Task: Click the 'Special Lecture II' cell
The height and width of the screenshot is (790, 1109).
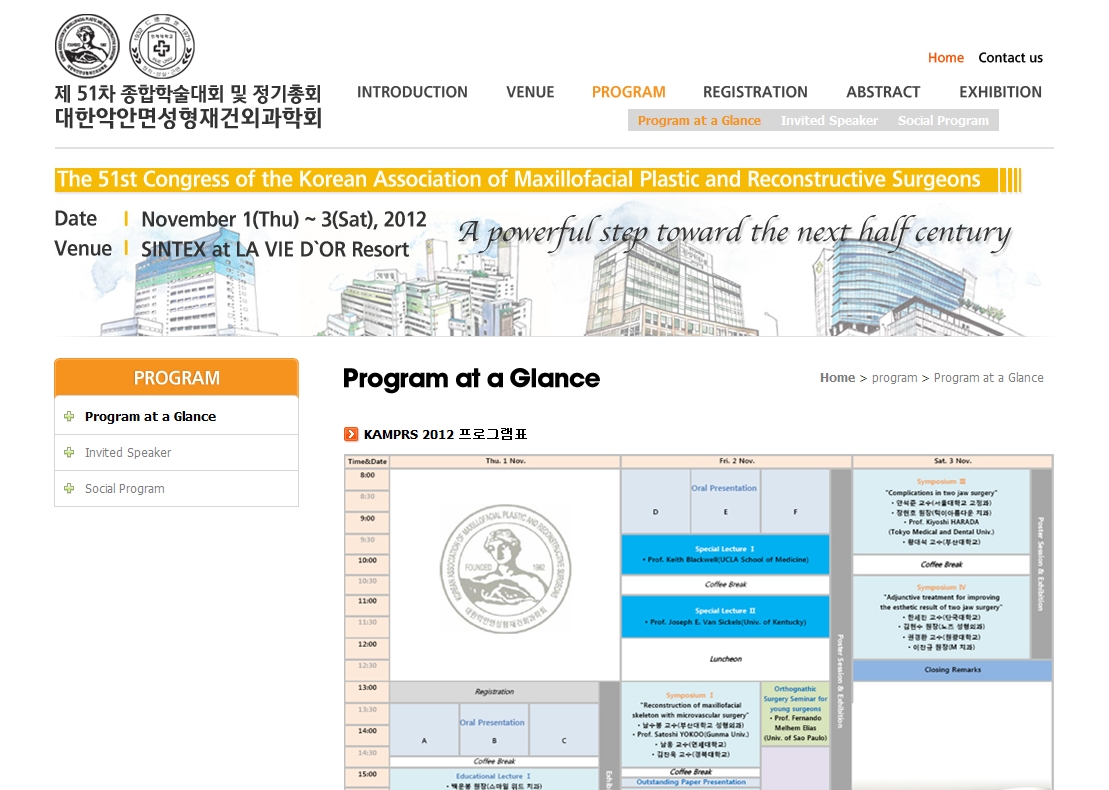Action: 725,616
